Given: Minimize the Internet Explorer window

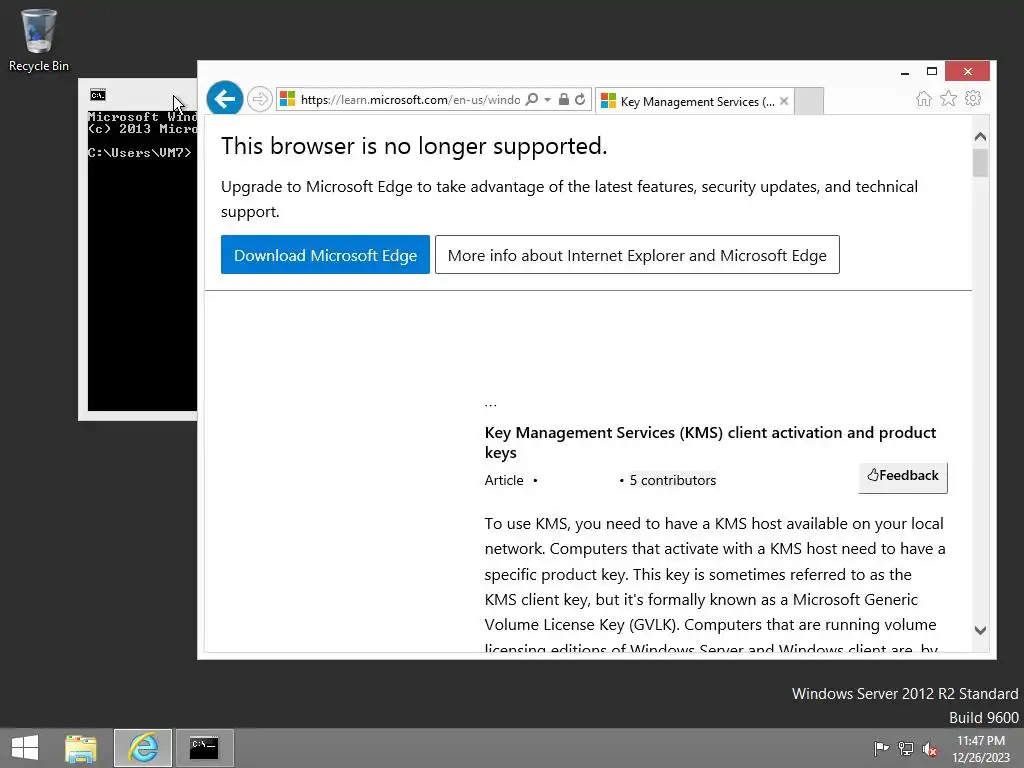Looking at the screenshot, I should [904, 71].
